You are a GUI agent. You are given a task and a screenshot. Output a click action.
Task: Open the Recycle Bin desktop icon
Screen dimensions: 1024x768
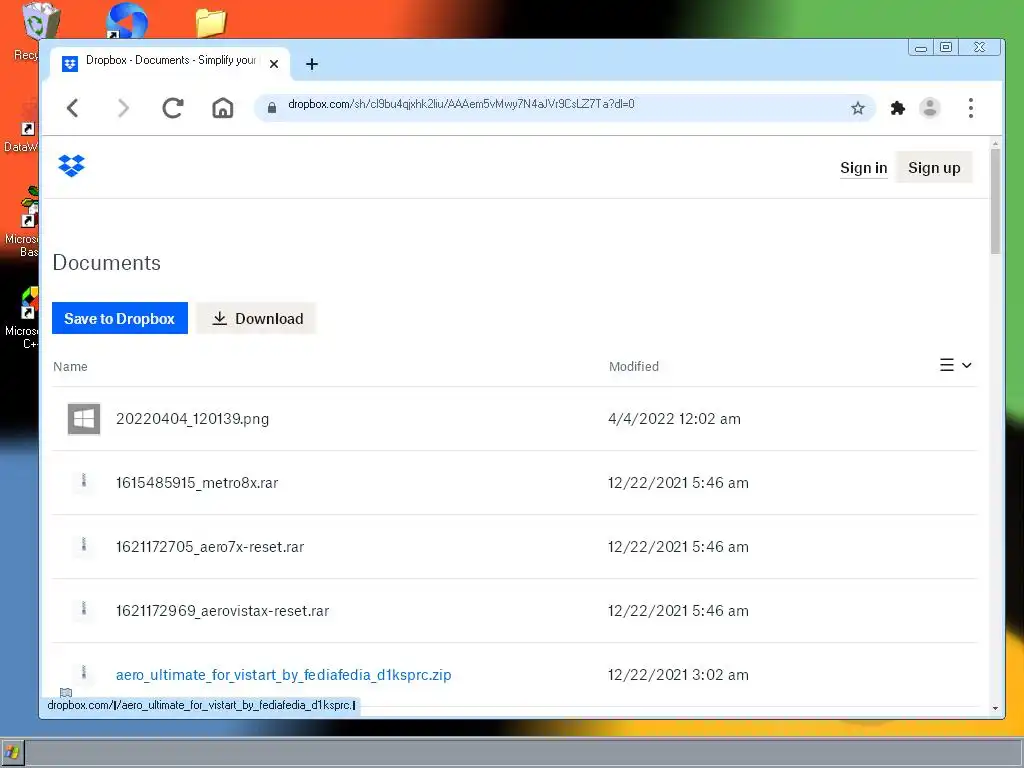(x=39, y=22)
